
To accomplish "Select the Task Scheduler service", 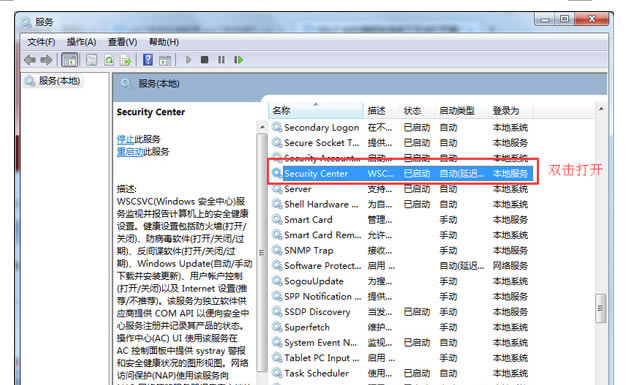I will point(316,373).
